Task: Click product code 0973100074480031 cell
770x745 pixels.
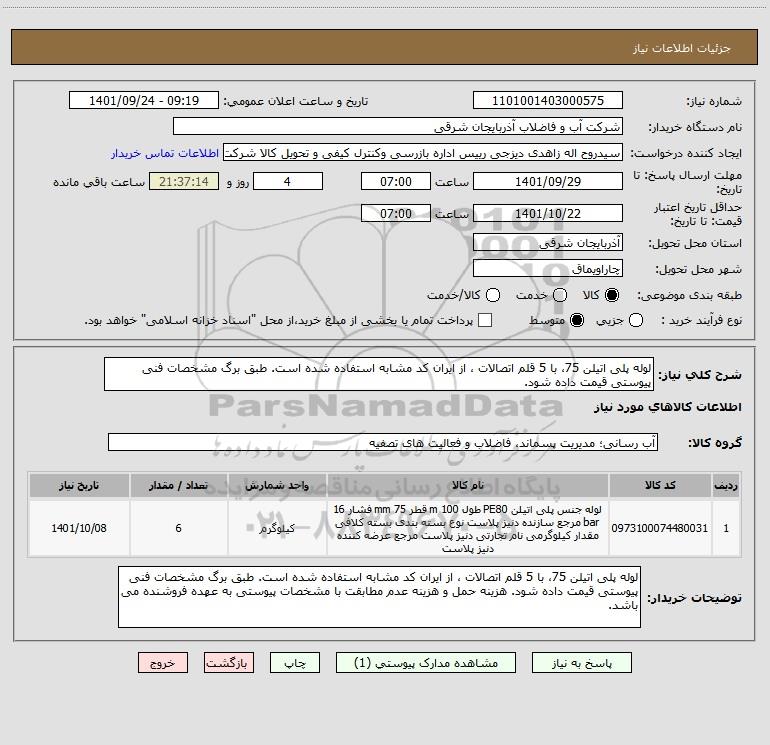Action: tap(660, 528)
